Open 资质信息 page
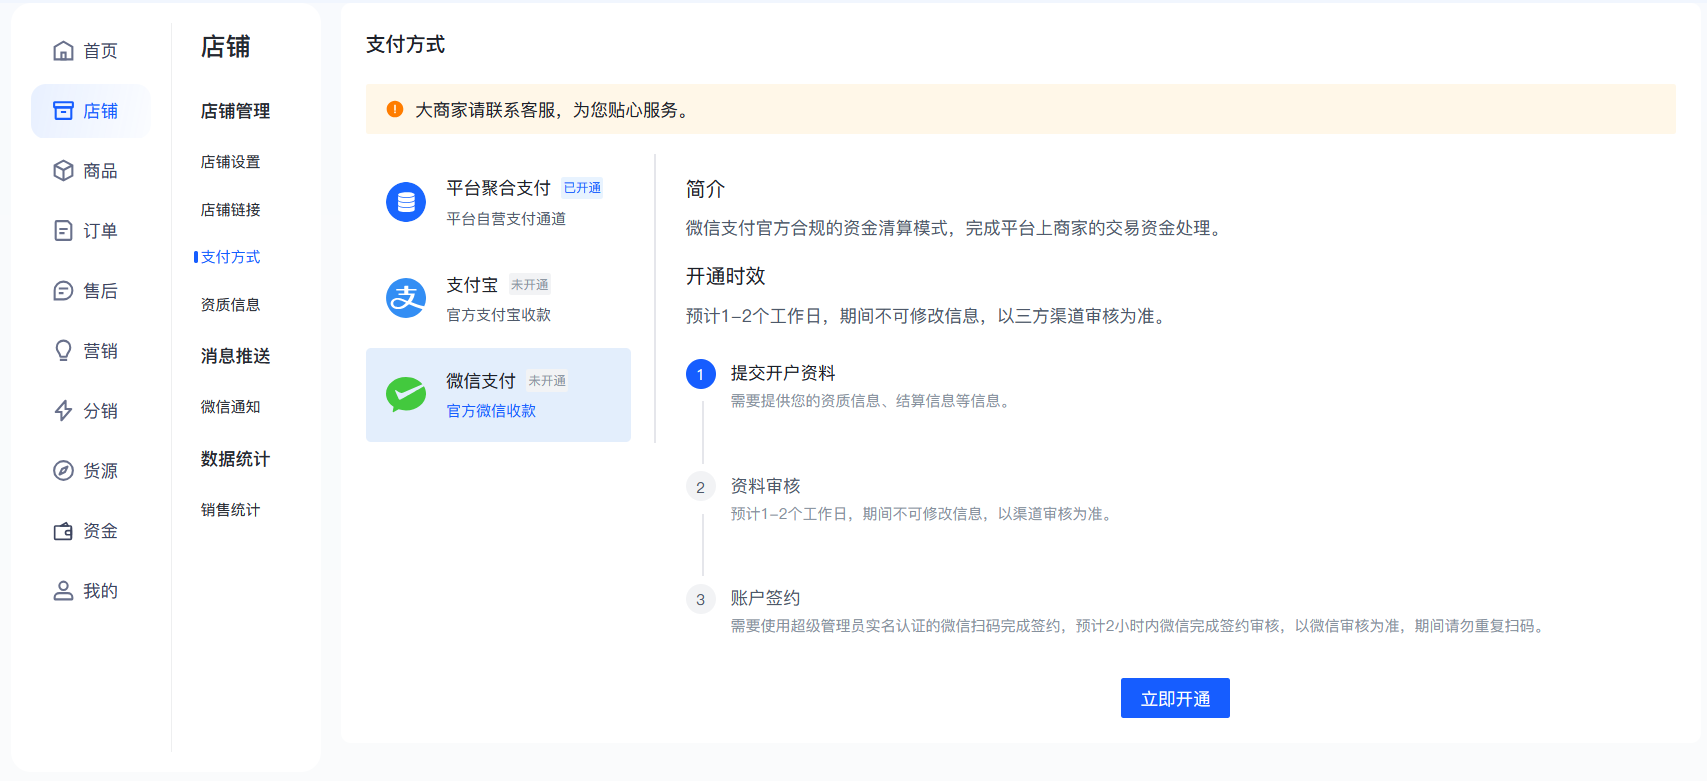 pos(230,305)
